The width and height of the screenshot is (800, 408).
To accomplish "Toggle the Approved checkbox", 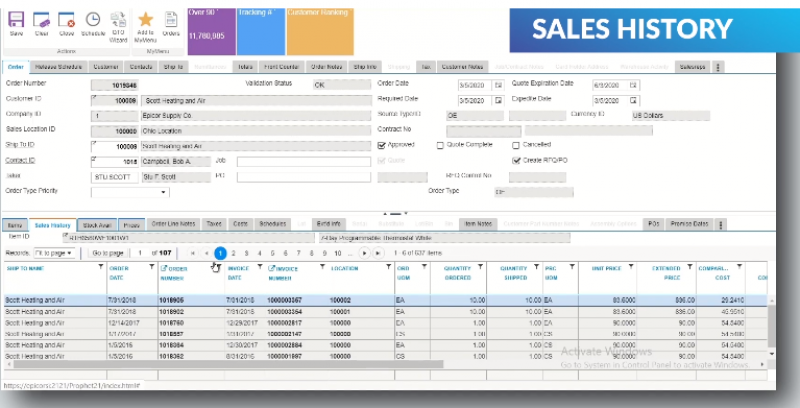I will point(381,145).
